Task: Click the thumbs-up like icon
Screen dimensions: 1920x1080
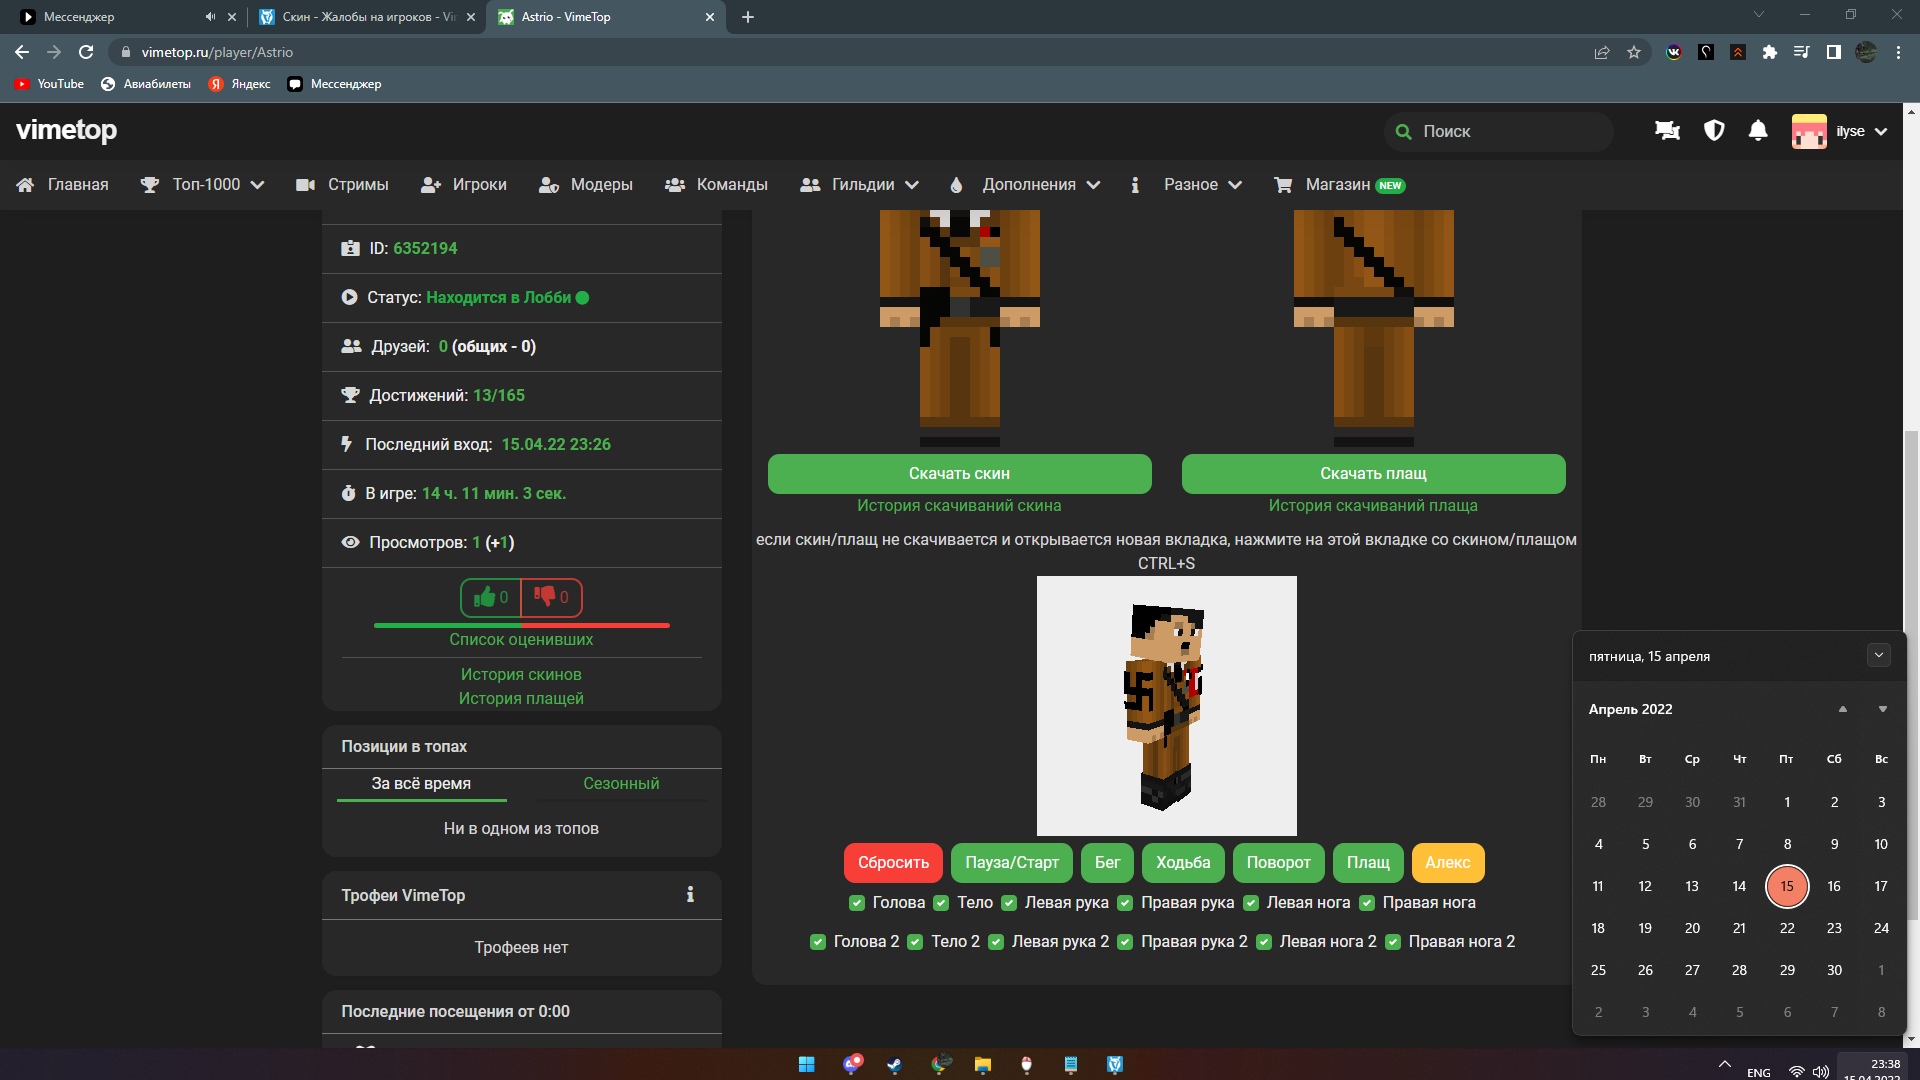Action: [x=485, y=597]
